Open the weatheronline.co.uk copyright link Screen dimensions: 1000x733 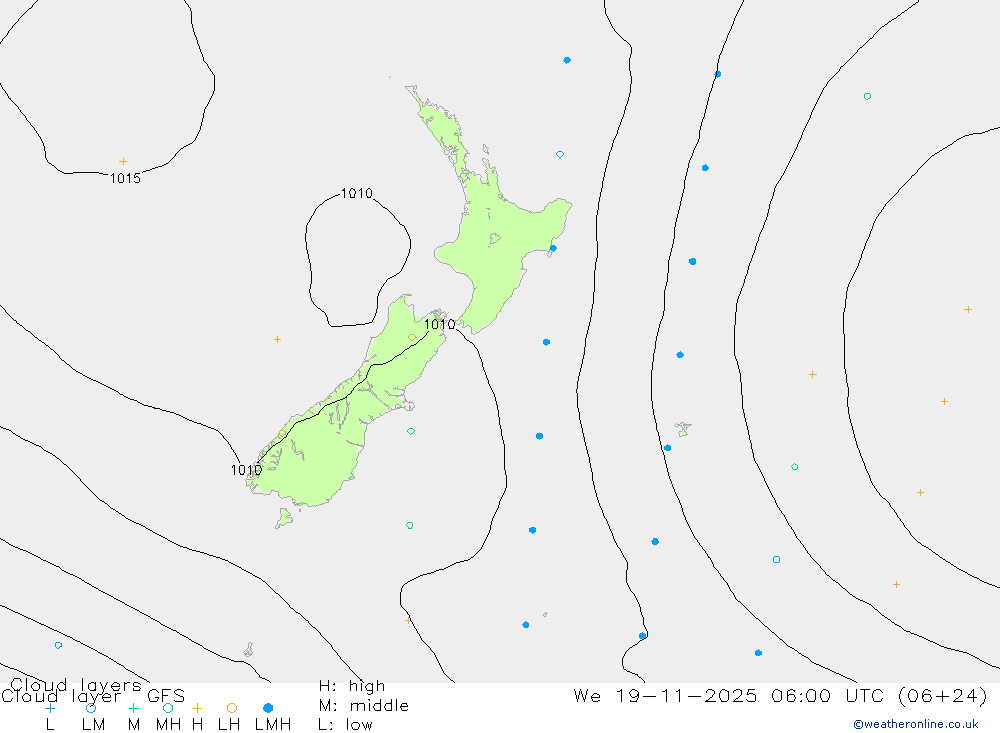(916, 724)
